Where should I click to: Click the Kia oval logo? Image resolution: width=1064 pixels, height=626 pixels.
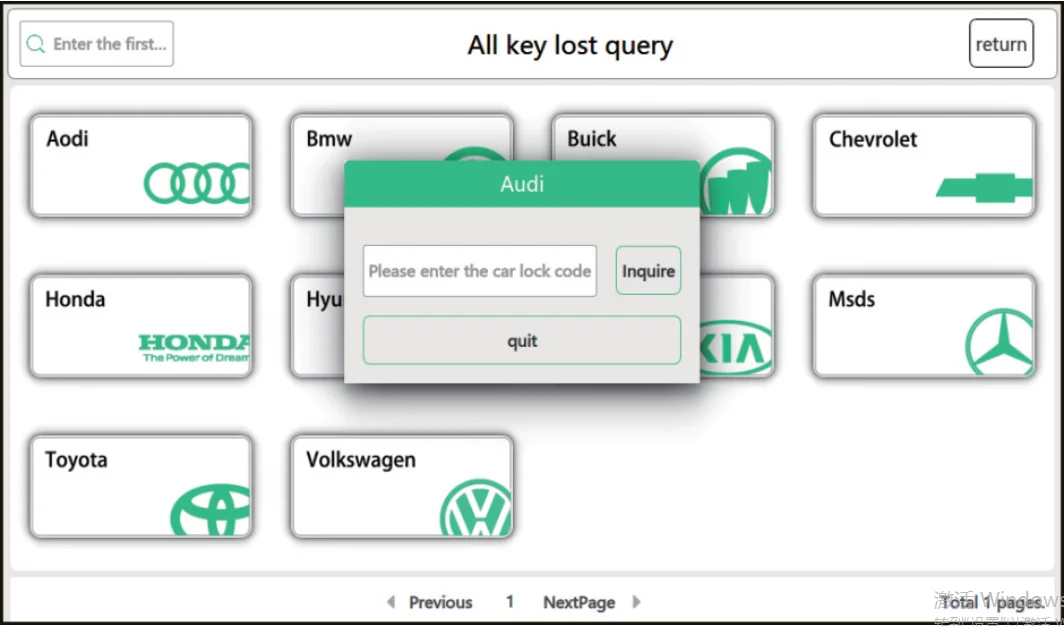pyautogui.click(x=736, y=348)
